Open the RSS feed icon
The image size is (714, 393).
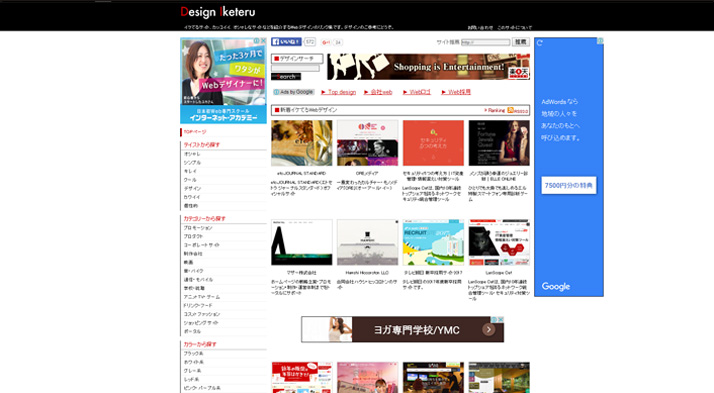(x=510, y=110)
